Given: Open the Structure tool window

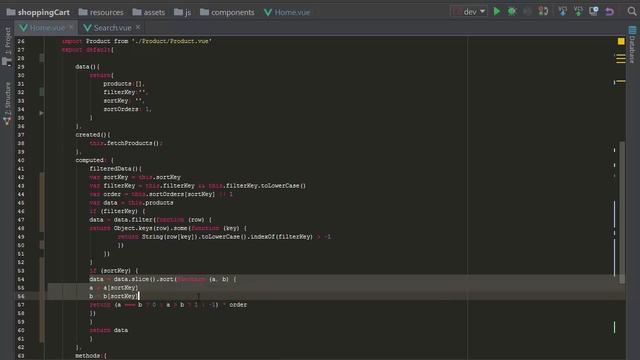Looking at the screenshot, I should [7, 103].
